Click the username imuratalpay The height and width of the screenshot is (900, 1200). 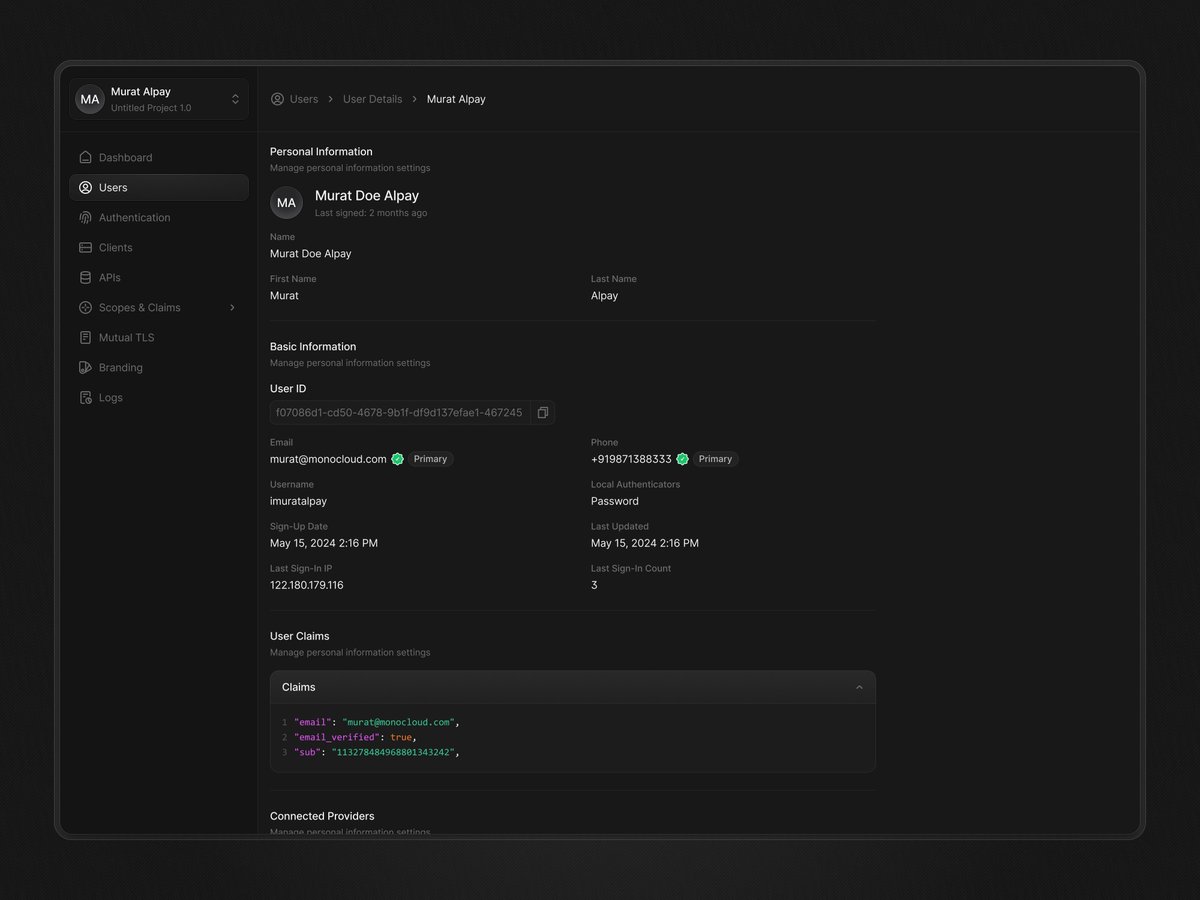(x=298, y=501)
